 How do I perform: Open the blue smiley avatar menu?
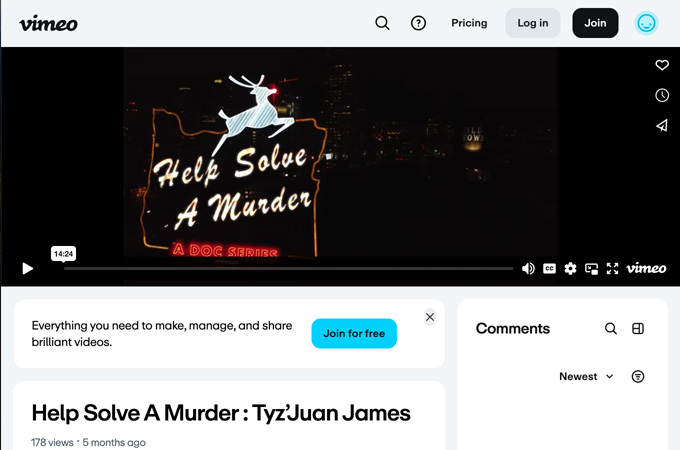[x=646, y=23]
